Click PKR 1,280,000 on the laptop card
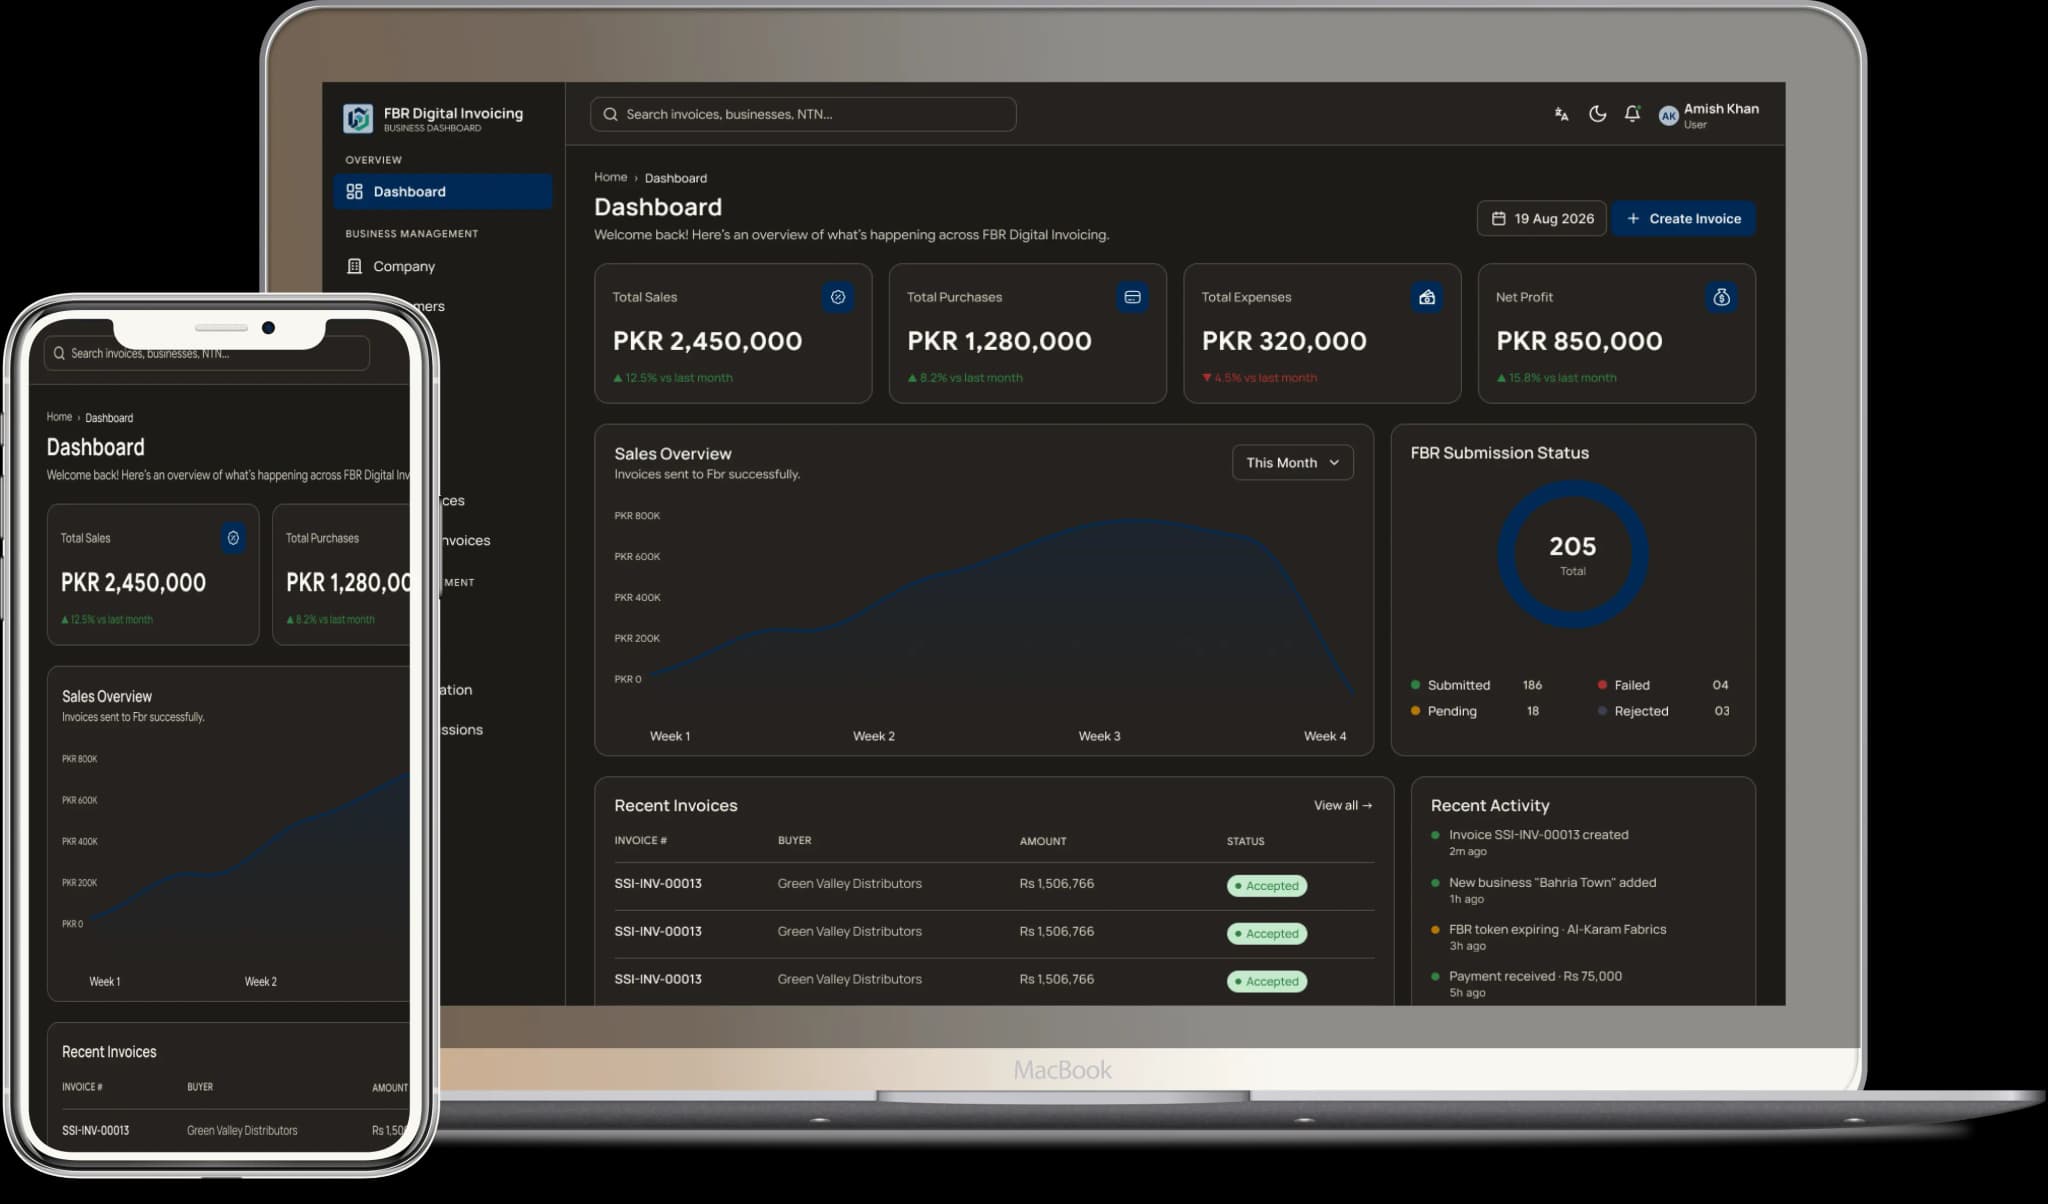Viewport: 2048px width, 1204px height. pyautogui.click(x=999, y=341)
